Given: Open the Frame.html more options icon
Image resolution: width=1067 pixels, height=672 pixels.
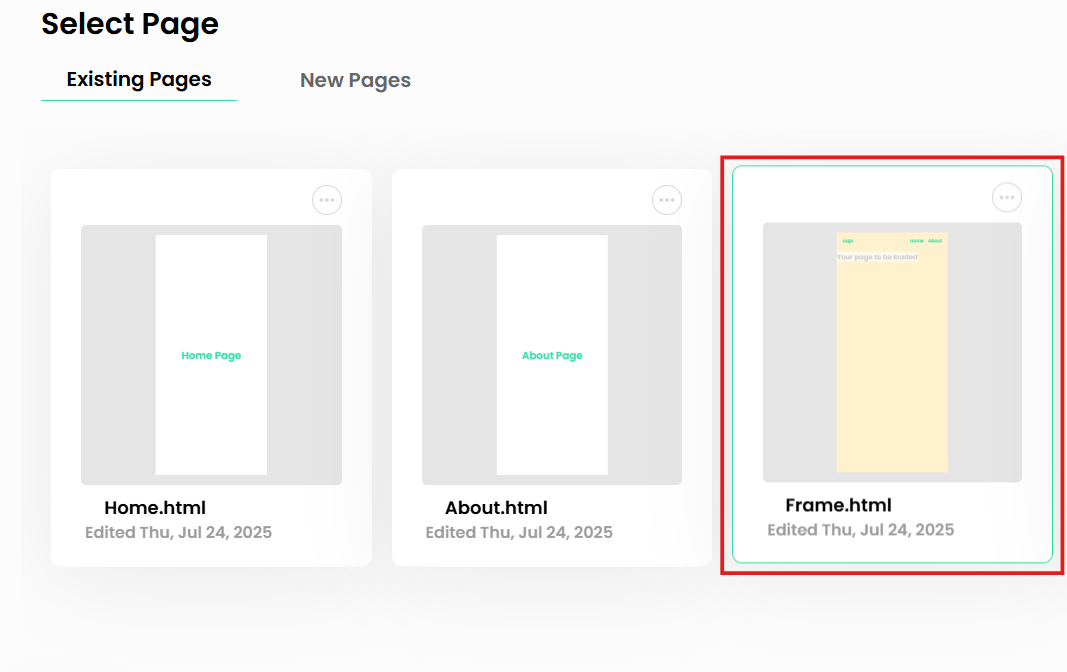Looking at the screenshot, I should coord(1006,197).
